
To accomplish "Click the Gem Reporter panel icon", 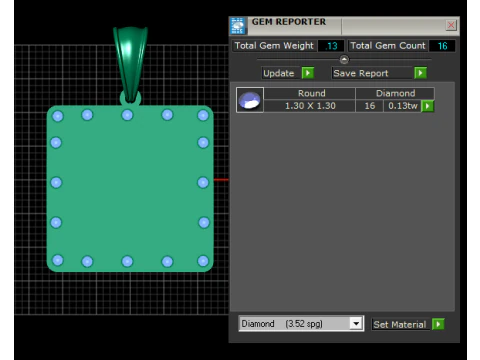I will [x=238, y=26].
